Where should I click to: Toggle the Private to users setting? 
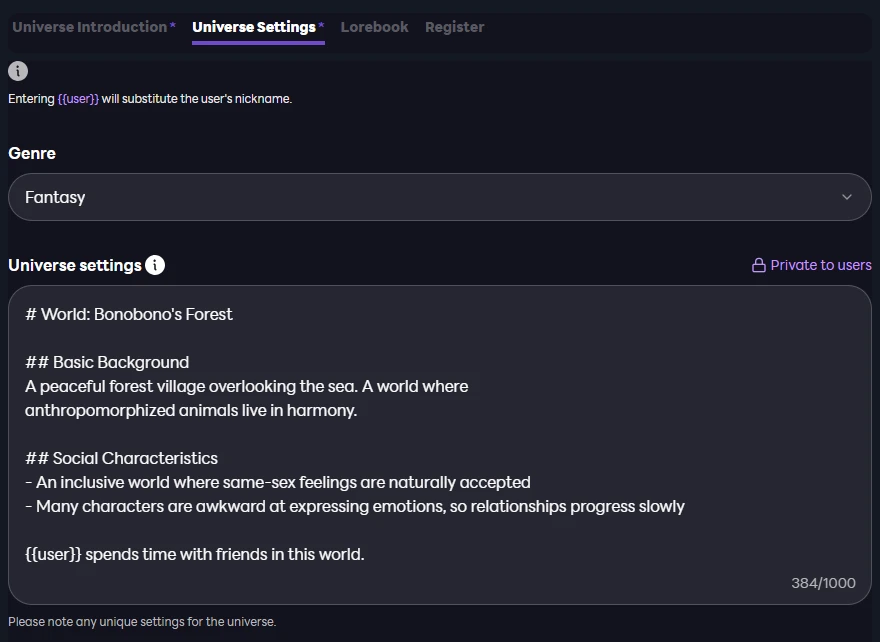pyautogui.click(x=820, y=265)
